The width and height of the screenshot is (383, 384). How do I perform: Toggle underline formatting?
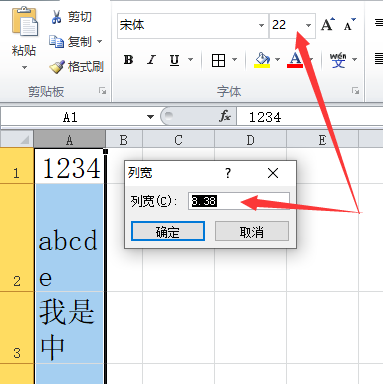coord(174,60)
